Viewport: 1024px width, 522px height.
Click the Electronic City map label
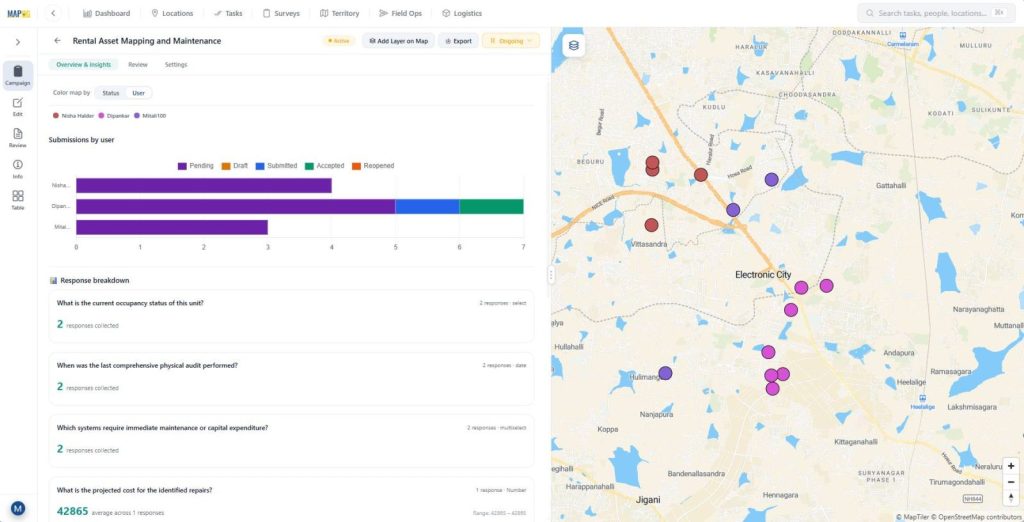(763, 275)
